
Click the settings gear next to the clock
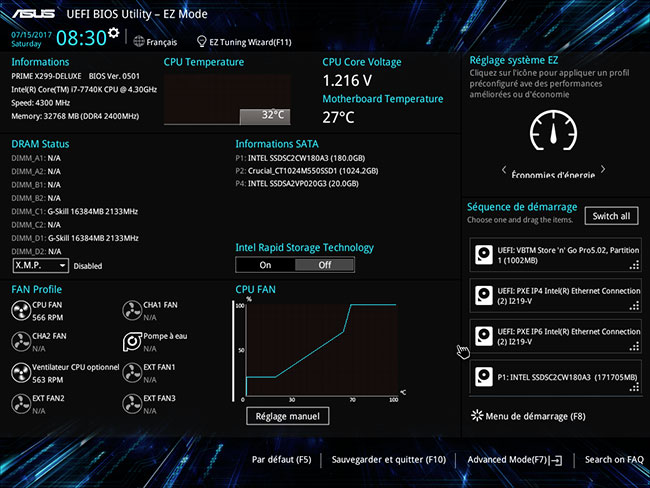point(114,33)
